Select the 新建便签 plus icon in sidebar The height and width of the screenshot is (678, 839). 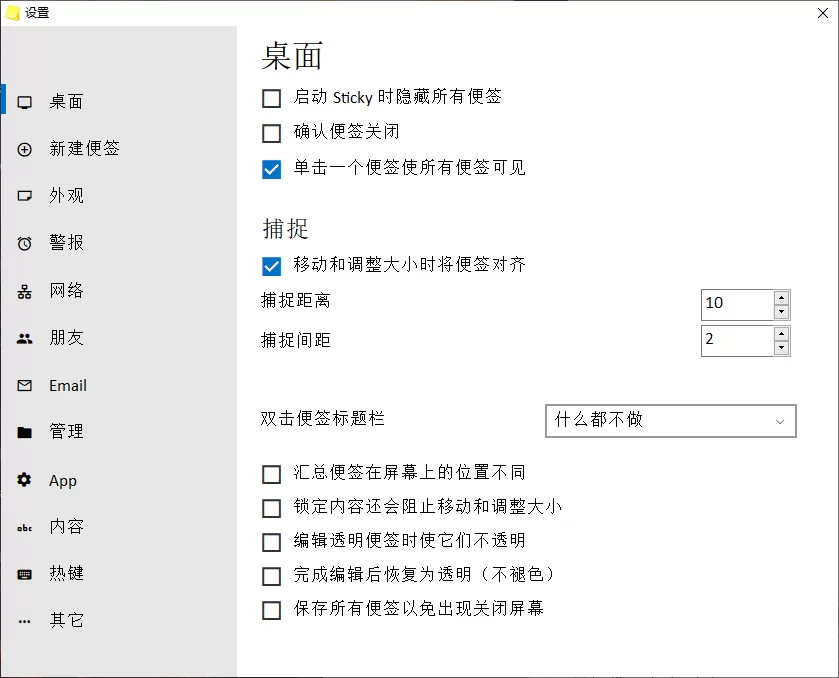24,148
